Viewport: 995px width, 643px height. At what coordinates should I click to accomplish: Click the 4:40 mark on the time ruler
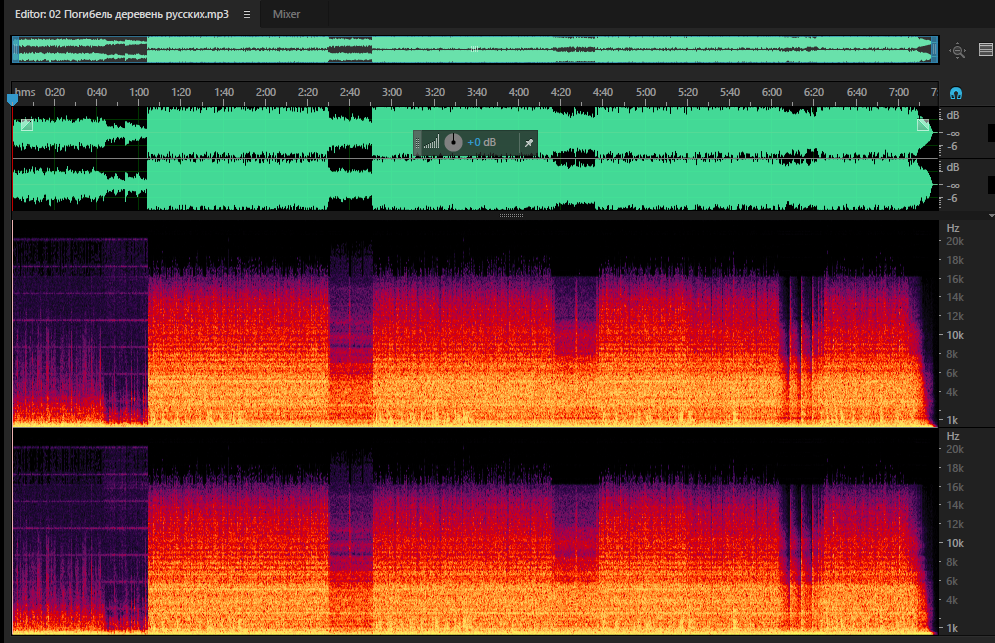point(603,92)
